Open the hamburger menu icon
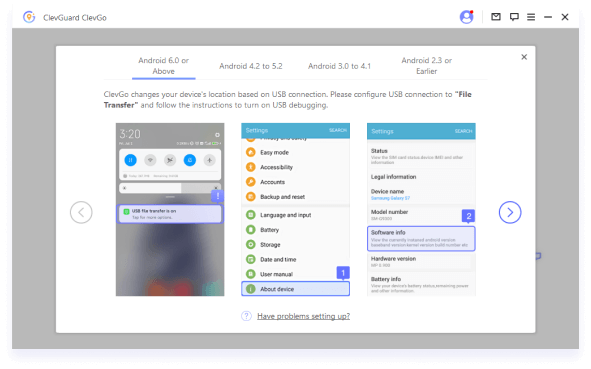Viewport: 591px width, 369px height. click(x=531, y=17)
